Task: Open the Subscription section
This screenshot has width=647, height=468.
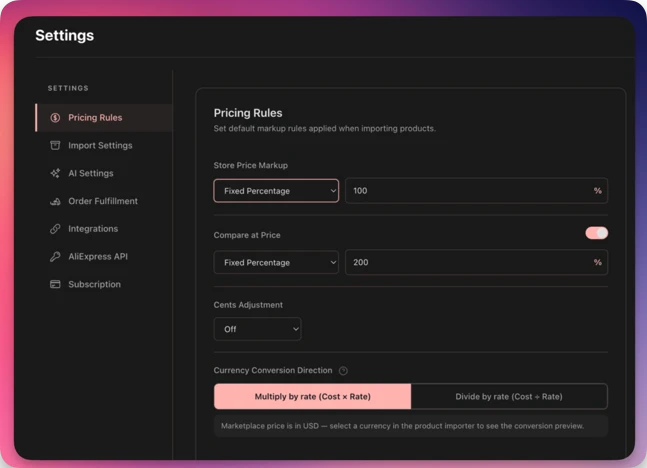Action: (104, 284)
